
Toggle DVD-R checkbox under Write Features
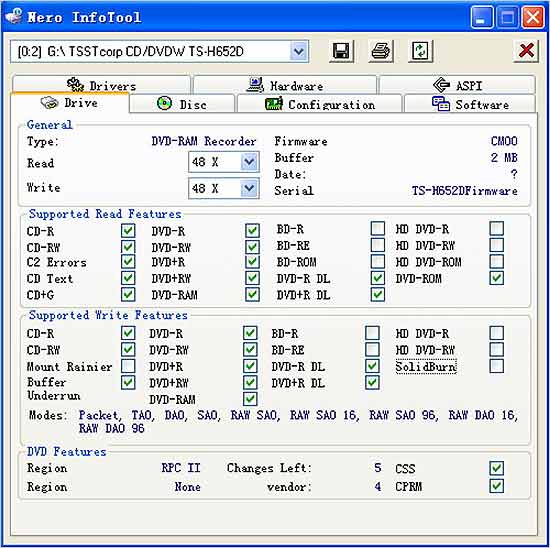(250, 333)
